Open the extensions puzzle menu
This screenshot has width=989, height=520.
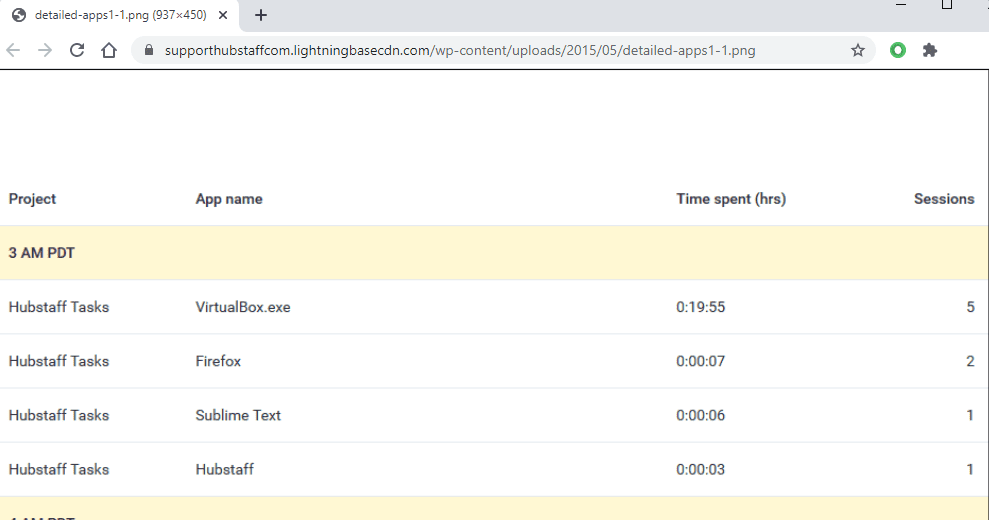point(930,50)
